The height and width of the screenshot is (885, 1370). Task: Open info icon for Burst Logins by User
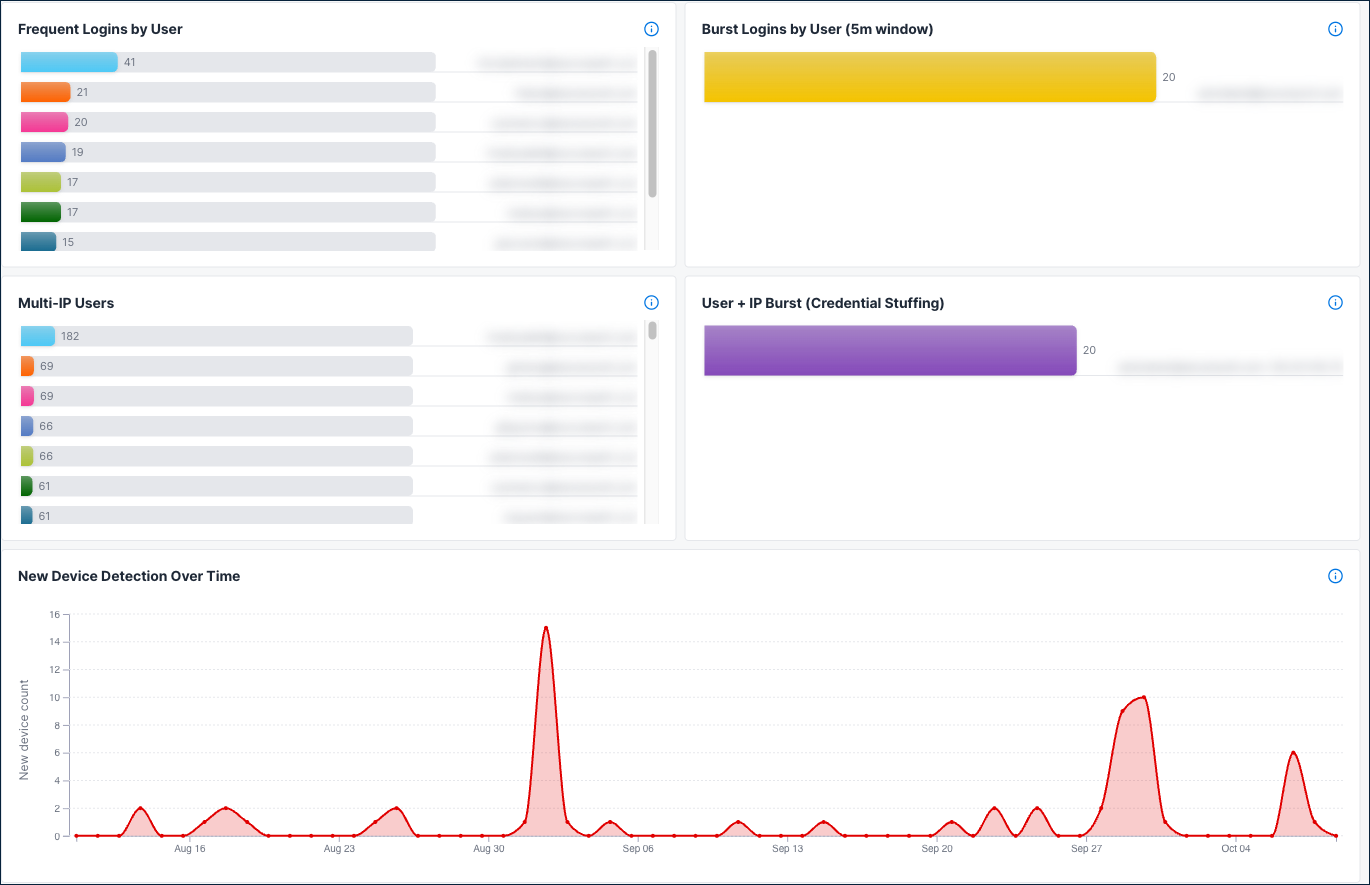(x=1335, y=29)
